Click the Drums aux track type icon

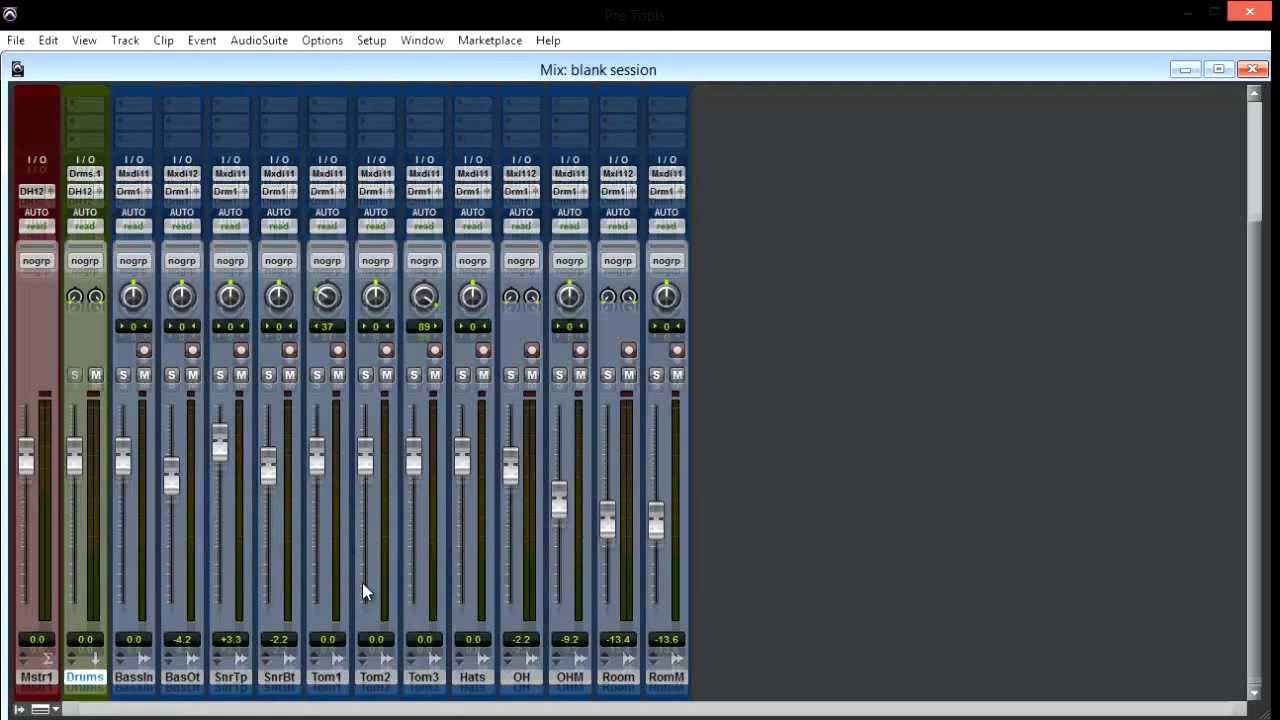95,659
